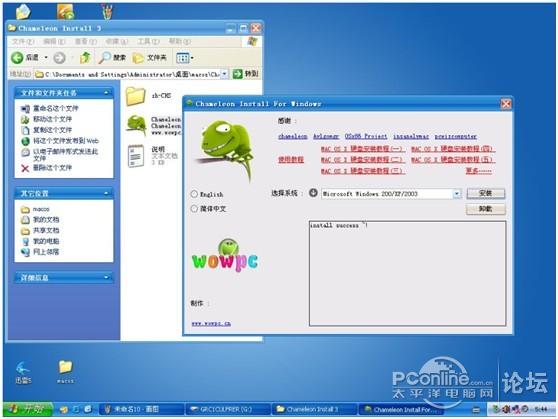Open the system selection dropdown arrow
The width and height of the screenshot is (558, 419).
[457, 194]
